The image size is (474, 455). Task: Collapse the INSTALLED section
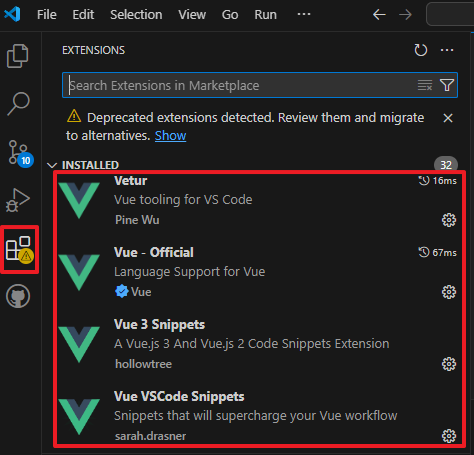tap(52, 165)
